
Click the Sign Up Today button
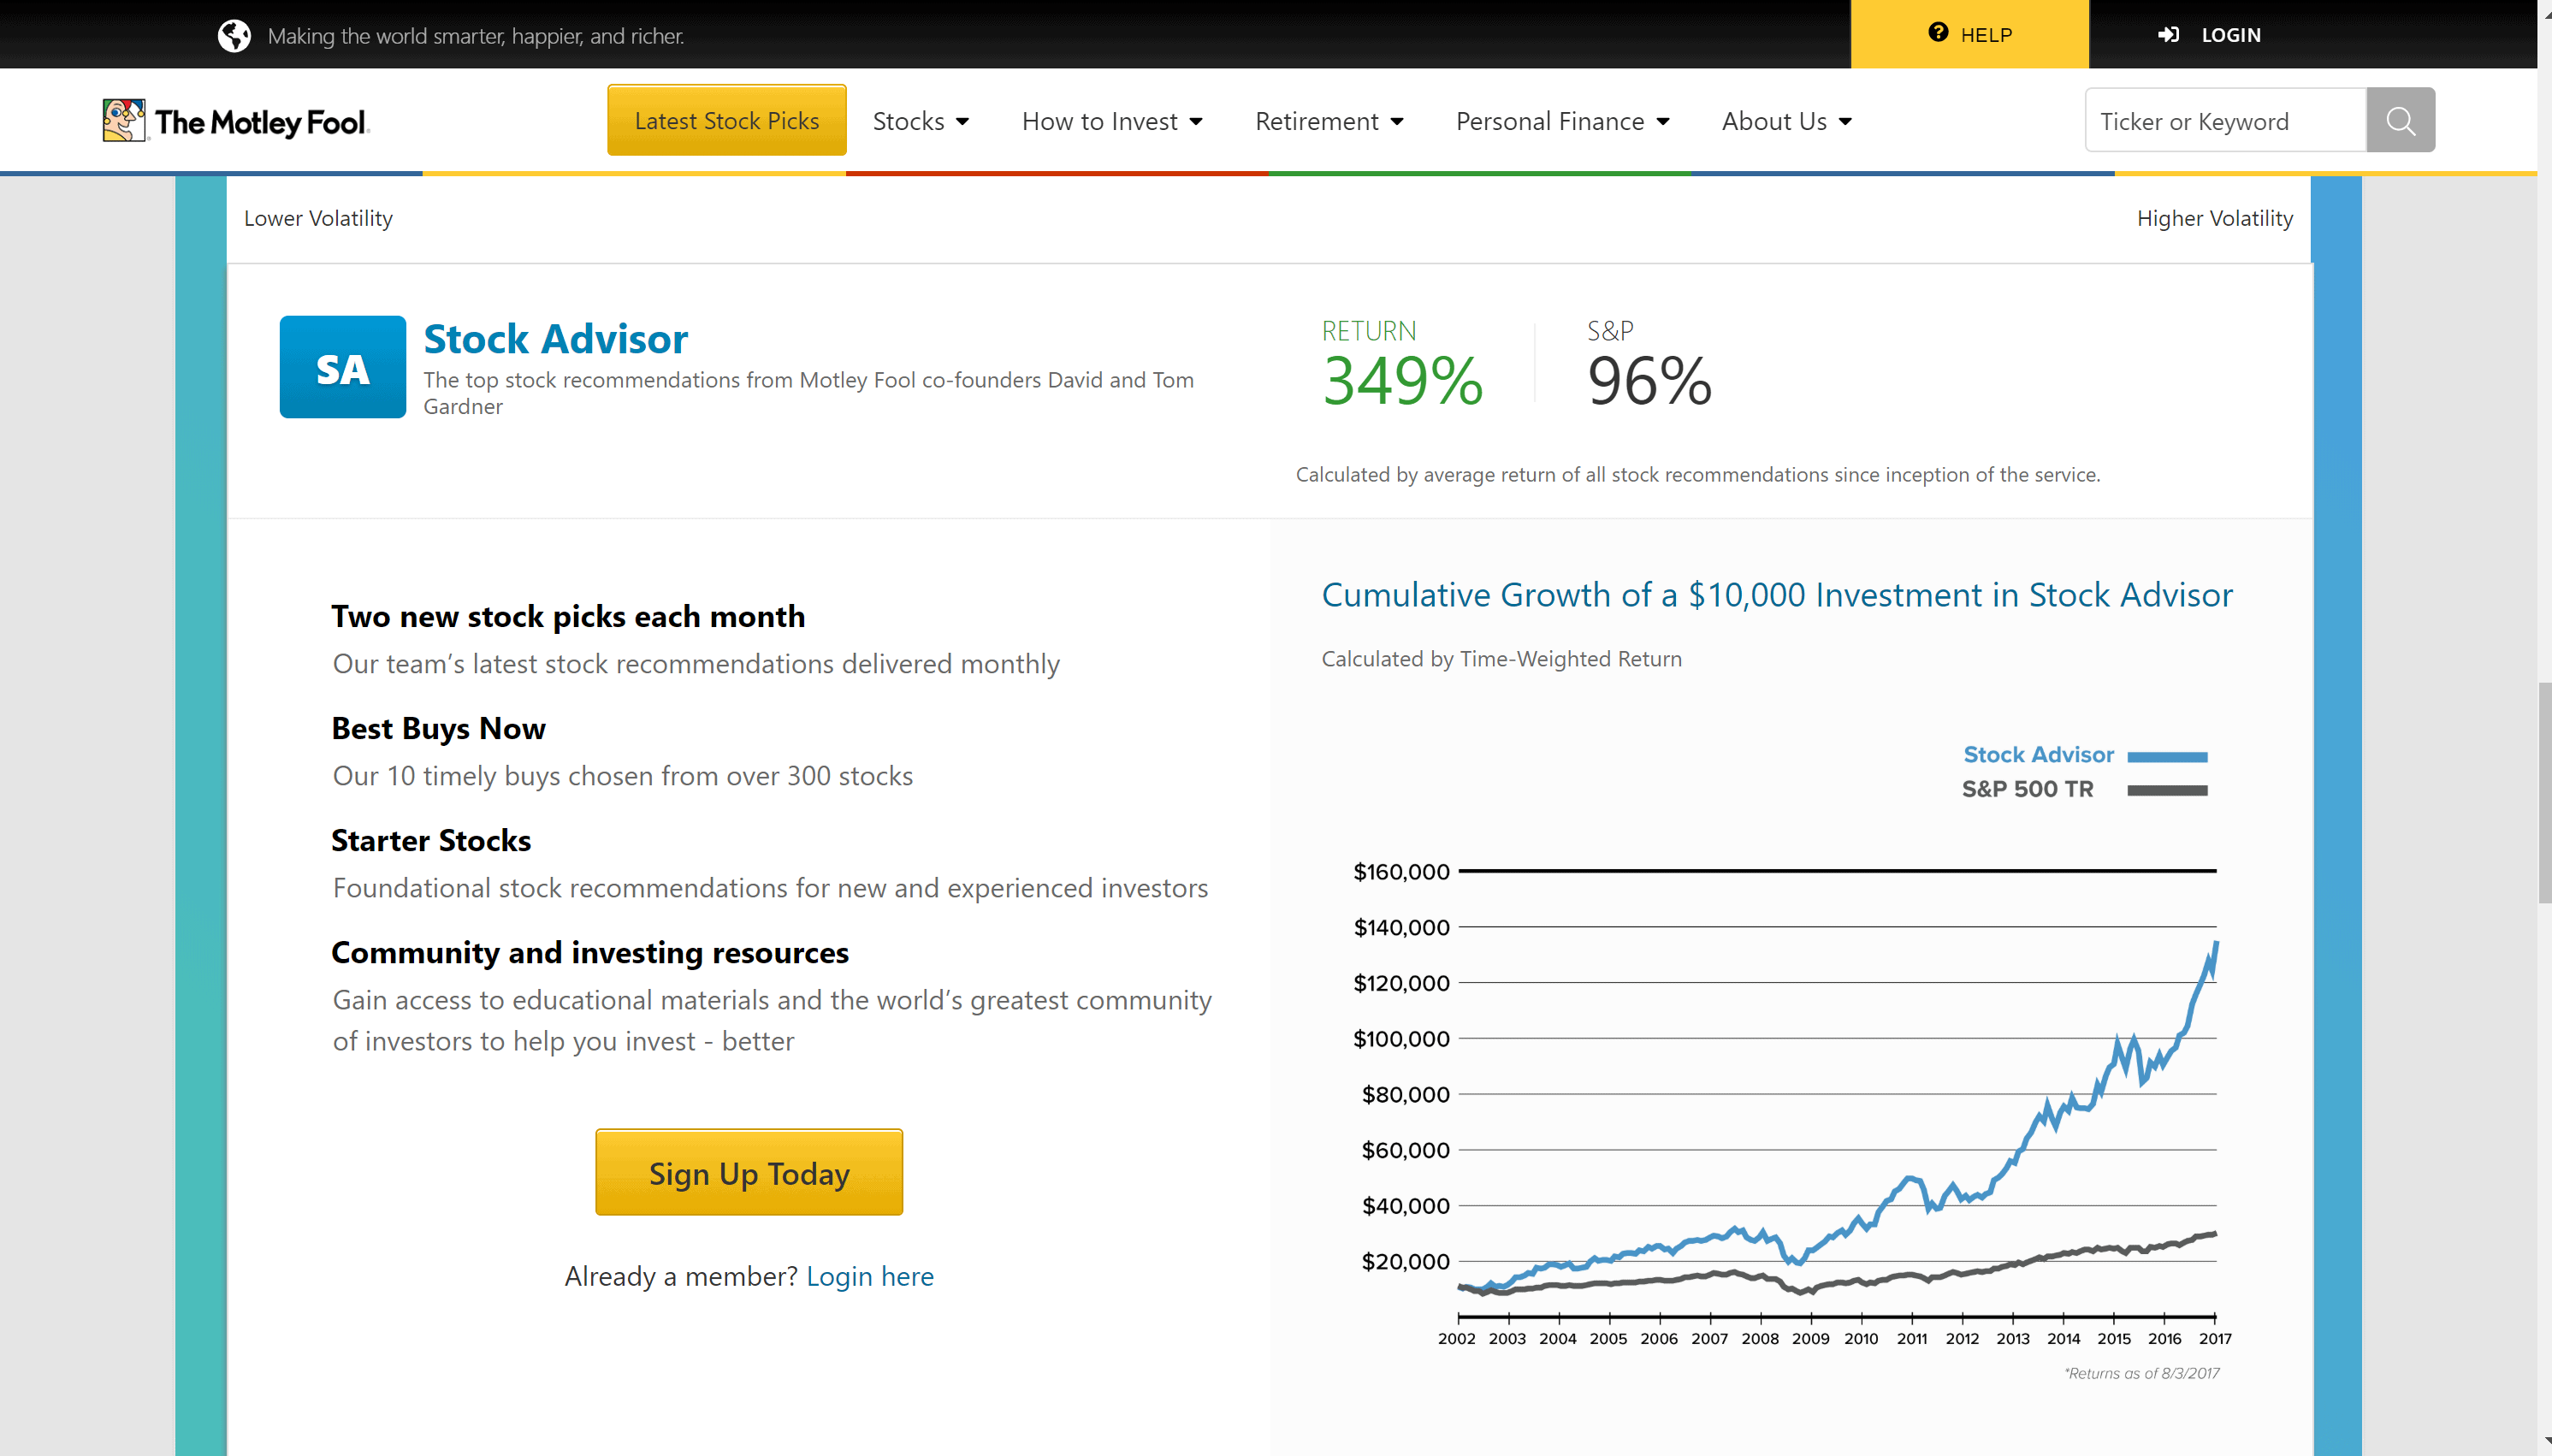tap(749, 1172)
